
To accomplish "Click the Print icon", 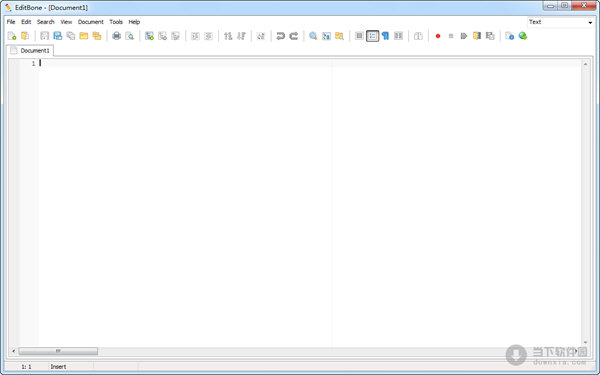I will [117, 36].
